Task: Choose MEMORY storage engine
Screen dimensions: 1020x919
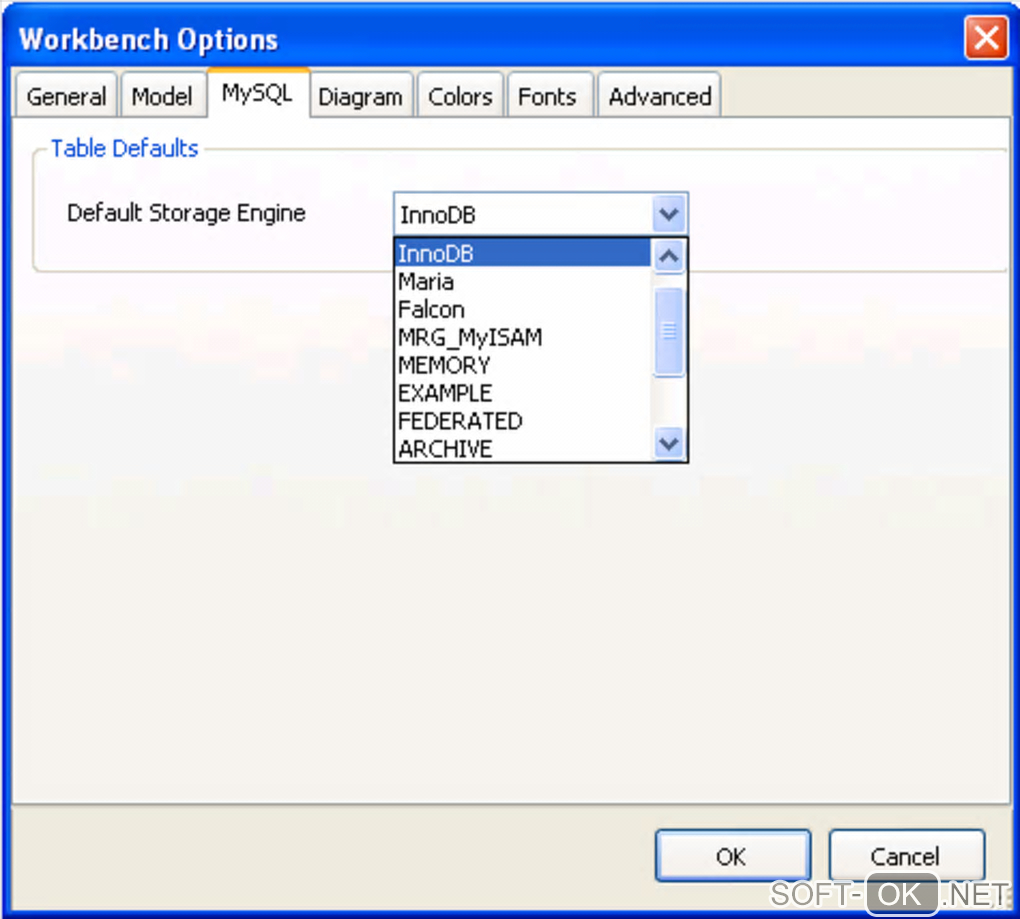Action: tap(522, 365)
